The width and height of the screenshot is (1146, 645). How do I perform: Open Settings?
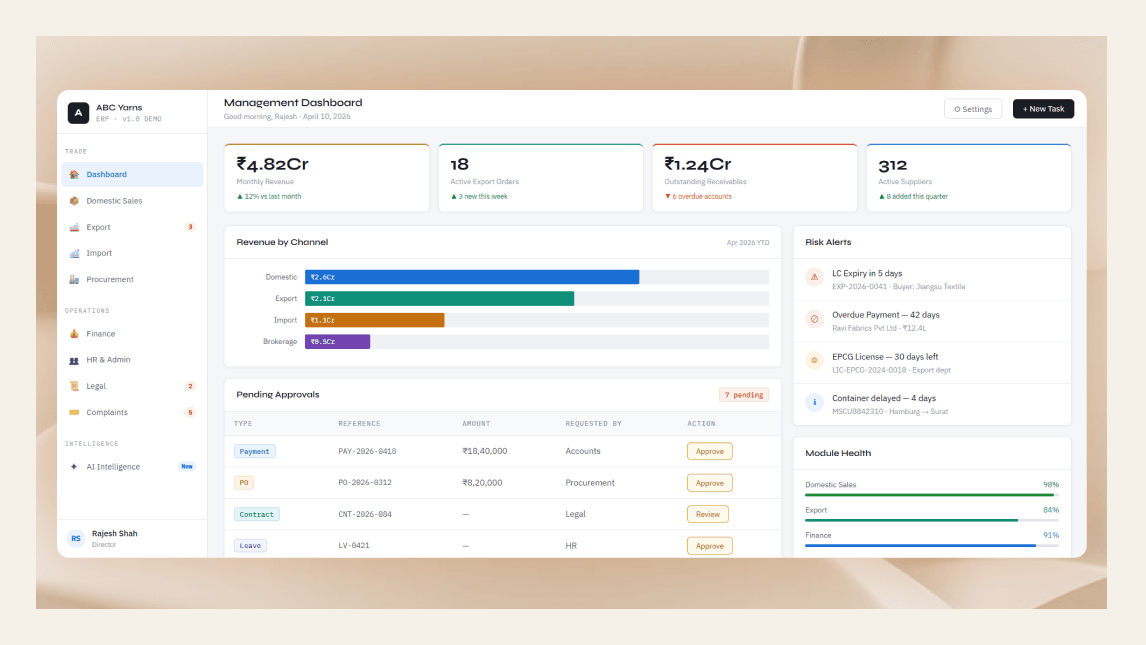tap(973, 109)
